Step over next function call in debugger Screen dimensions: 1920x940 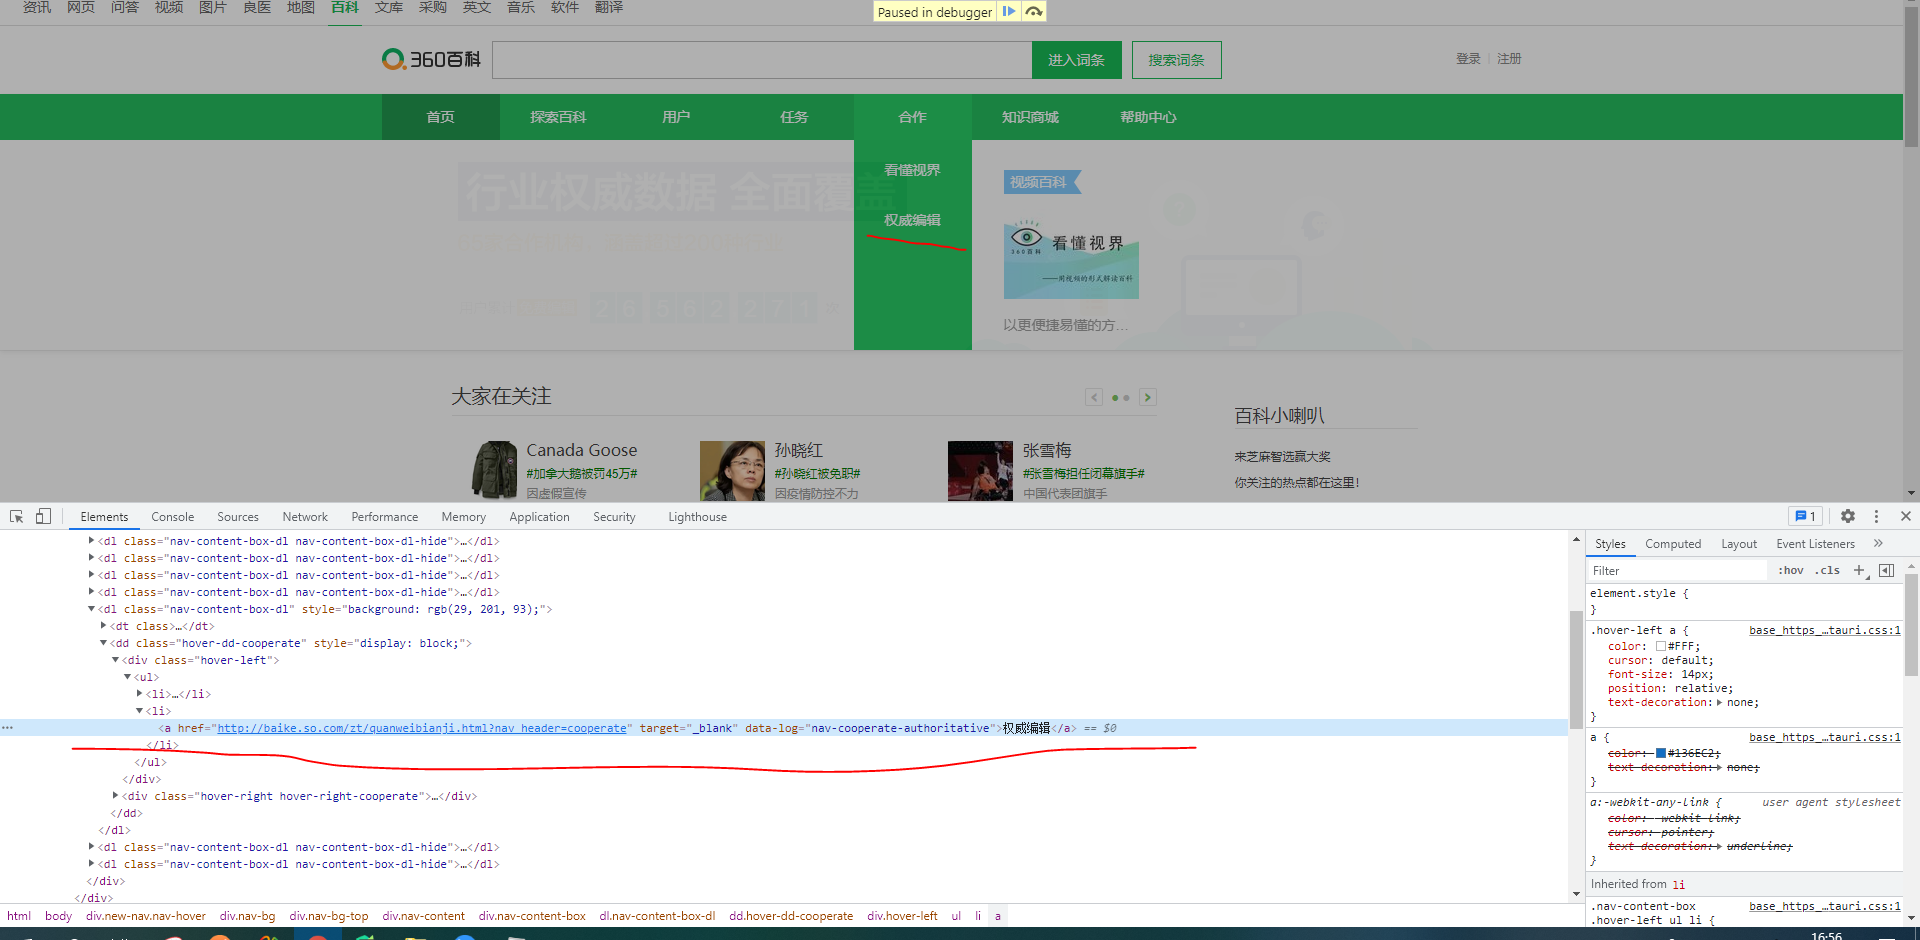(x=1035, y=11)
